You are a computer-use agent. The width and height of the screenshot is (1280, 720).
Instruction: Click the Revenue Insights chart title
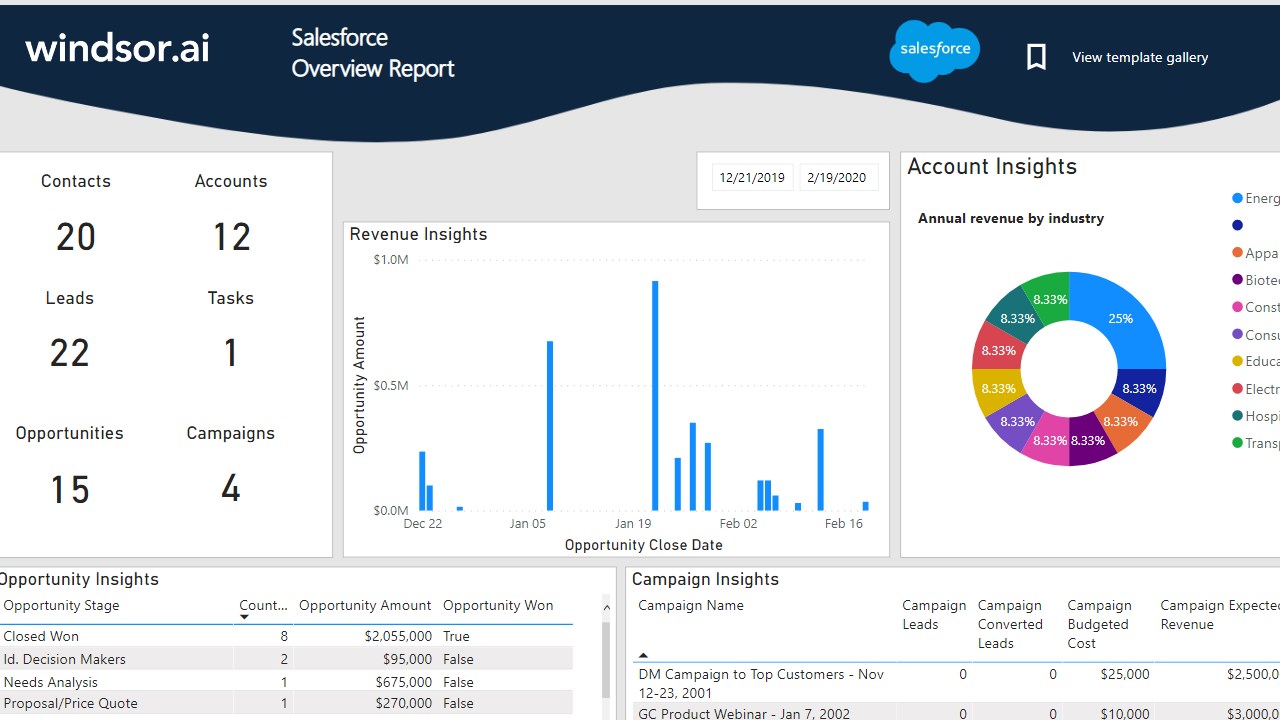(x=418, y=234)
